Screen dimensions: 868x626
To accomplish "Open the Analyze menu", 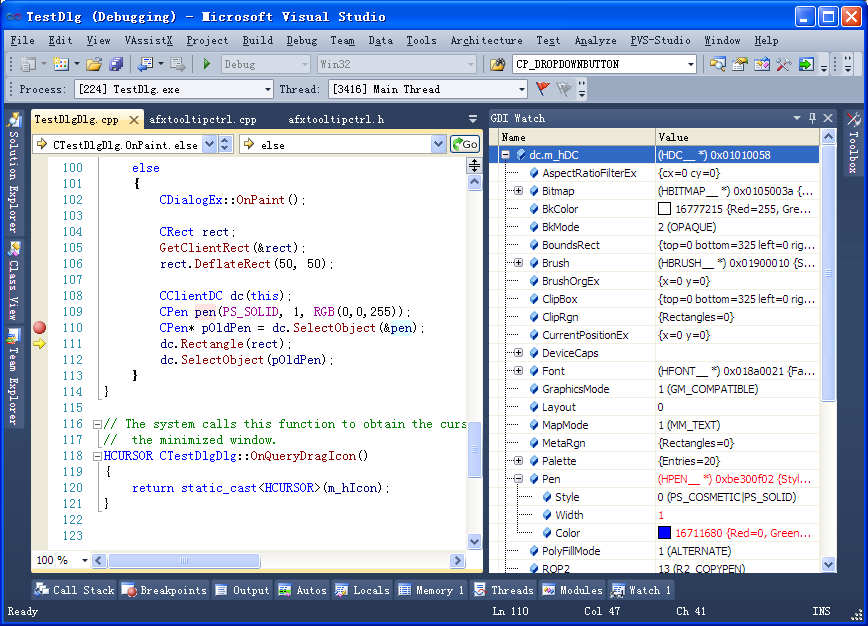I will pyautogui.click(x=596, y=40).
